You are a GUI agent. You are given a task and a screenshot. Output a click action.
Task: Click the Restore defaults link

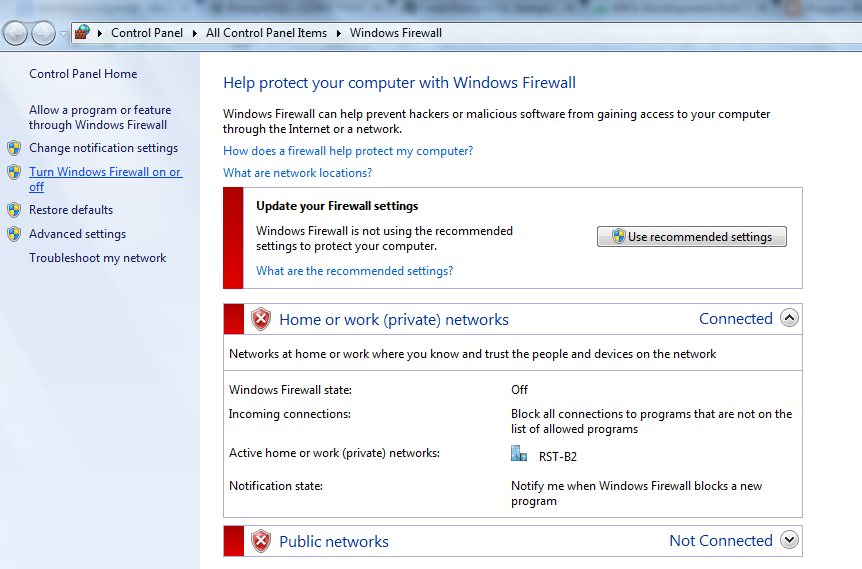[71, 209]
